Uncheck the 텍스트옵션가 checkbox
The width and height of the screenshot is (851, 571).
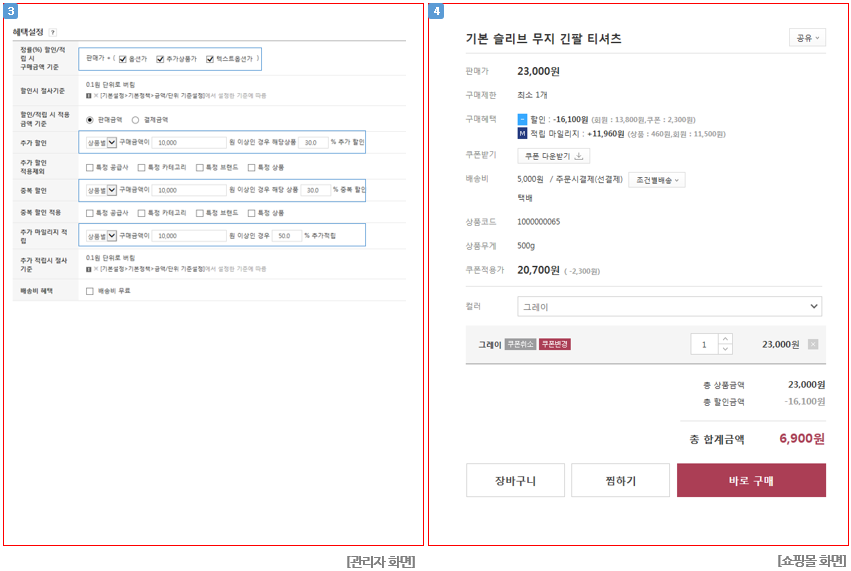click(x=210, y=59)
